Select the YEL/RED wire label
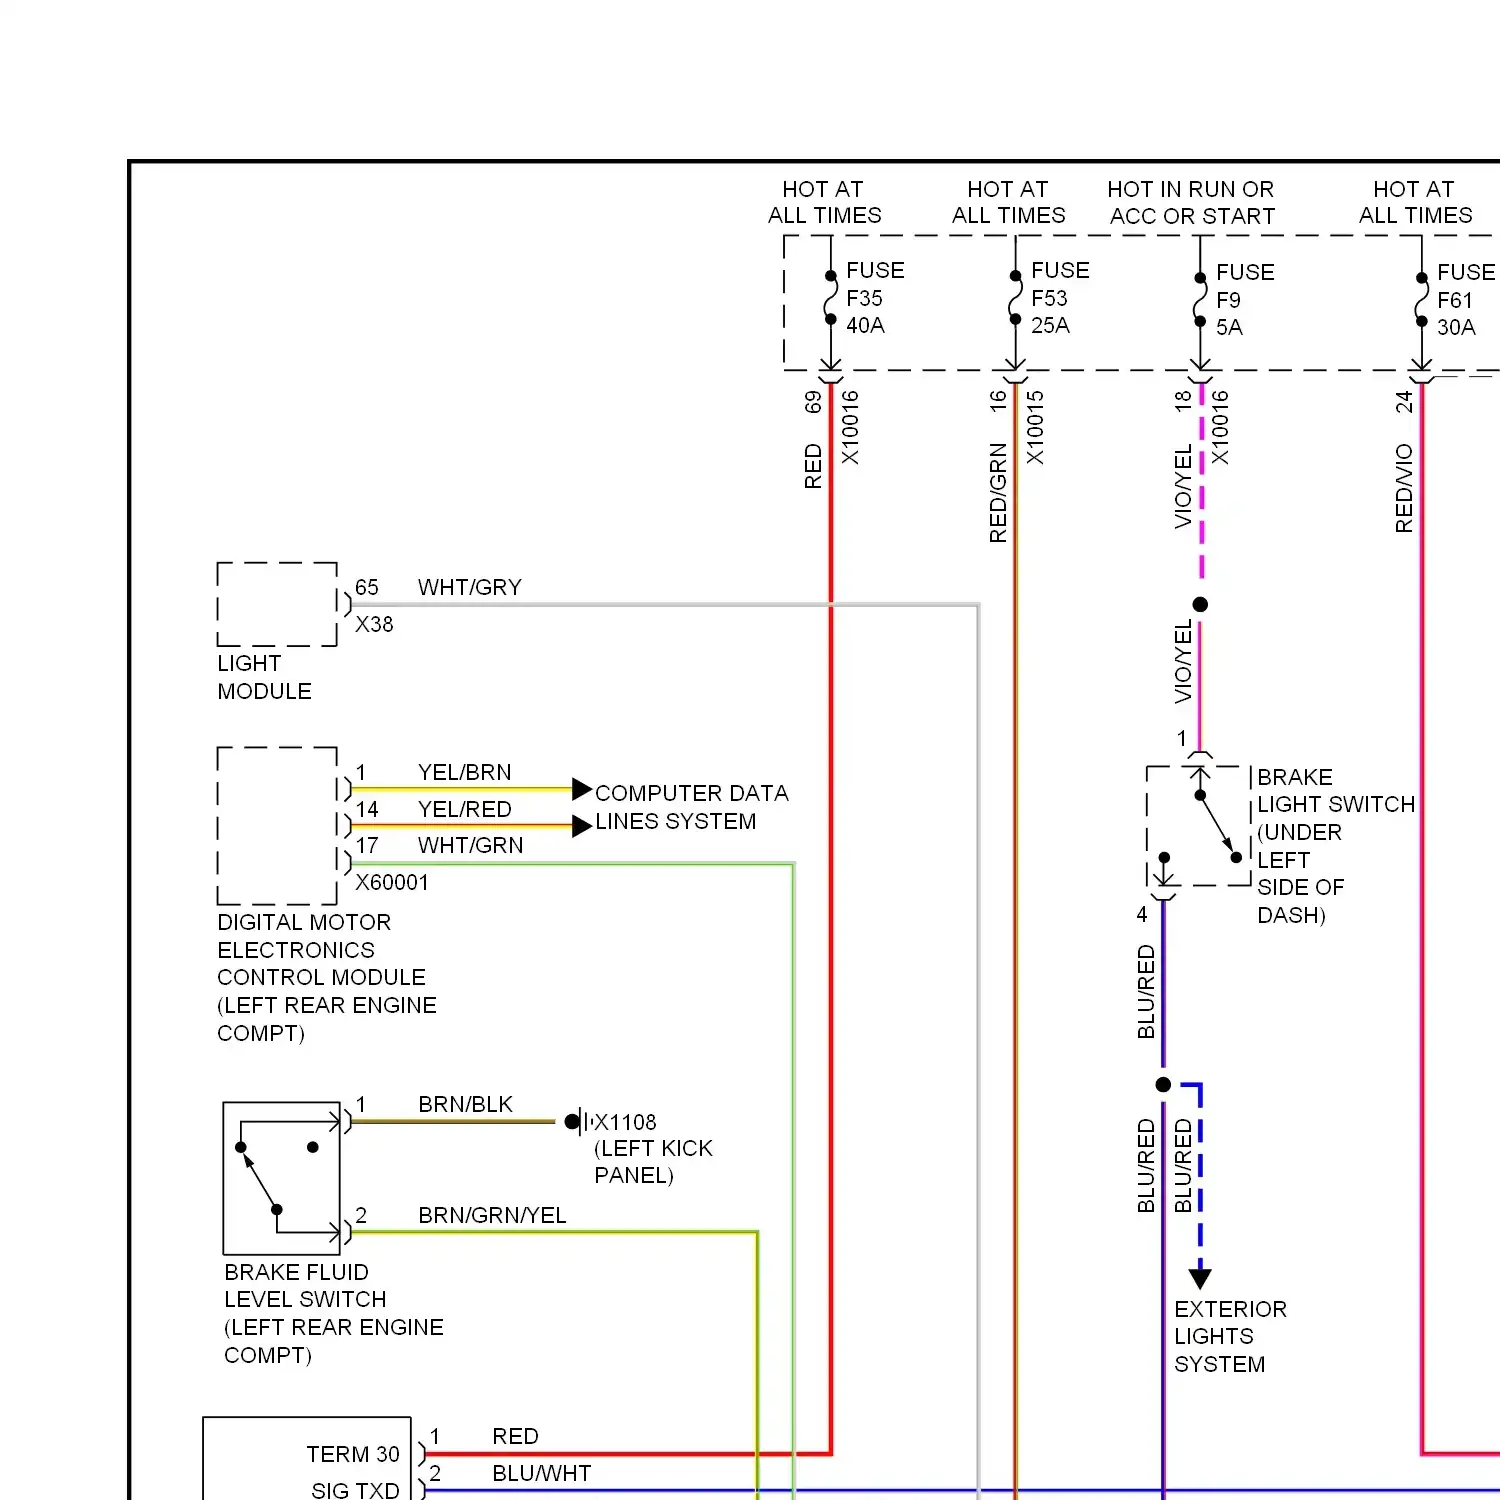 click(x=464, y=809)
